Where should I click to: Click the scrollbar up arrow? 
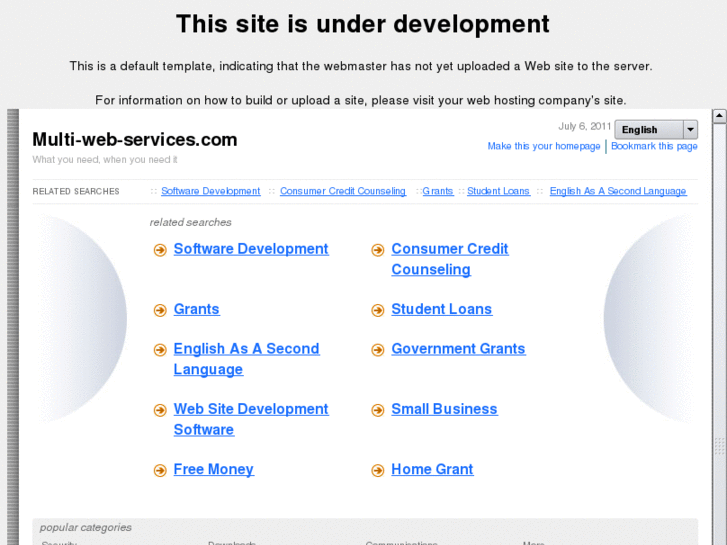(719, 115)
